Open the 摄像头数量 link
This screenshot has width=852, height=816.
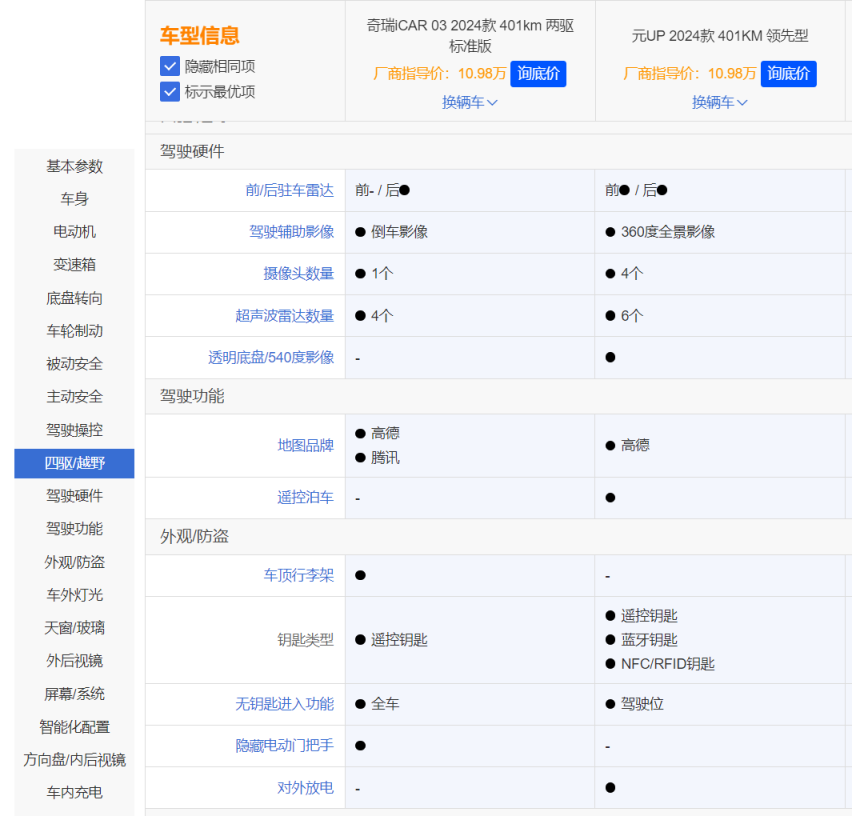[x=299, y=273]
